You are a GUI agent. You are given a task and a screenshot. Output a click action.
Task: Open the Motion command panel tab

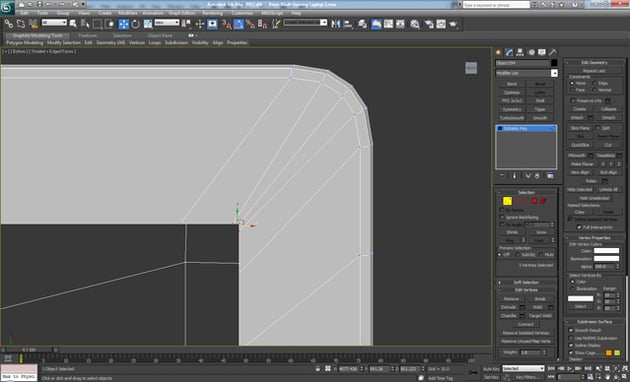[x=531, y=52]
